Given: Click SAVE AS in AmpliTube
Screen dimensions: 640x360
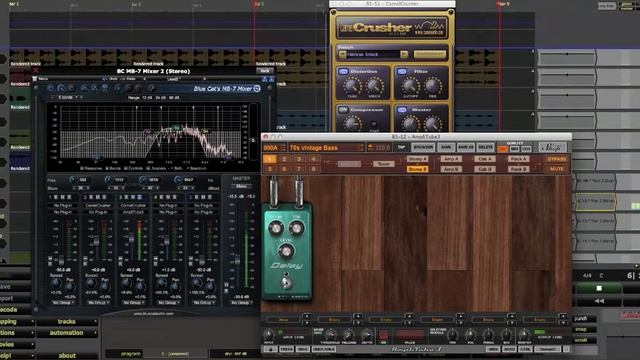Looking at the screenshot, I should click(x=465, y=147).
